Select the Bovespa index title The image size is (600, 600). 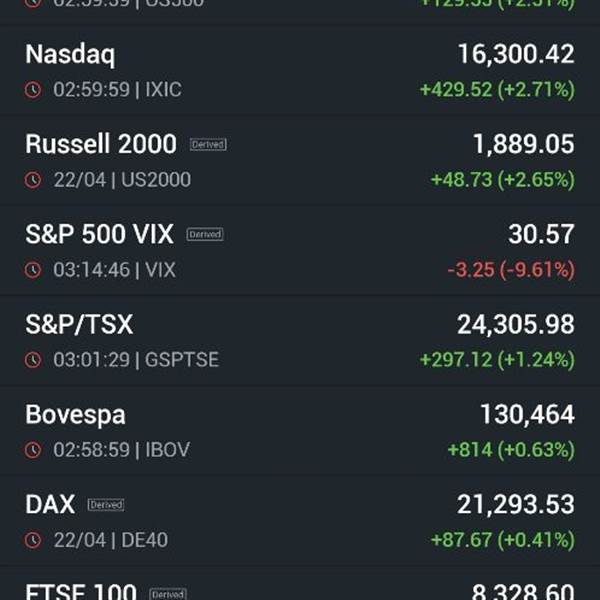(75, 415)
